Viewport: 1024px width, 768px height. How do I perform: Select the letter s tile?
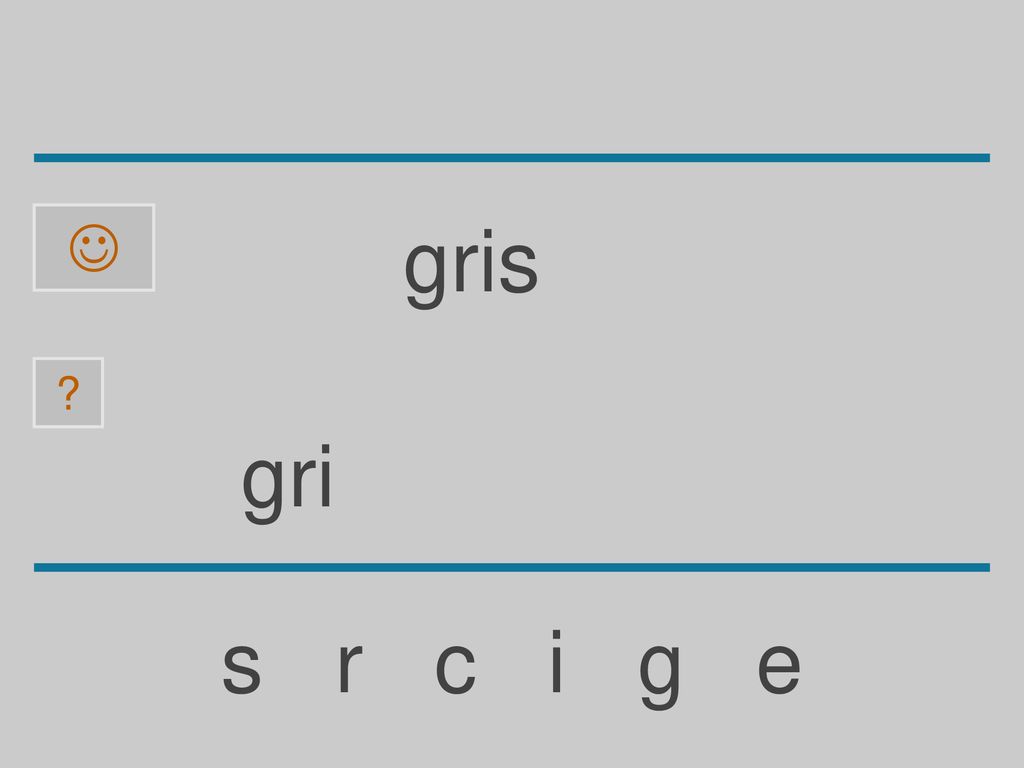(x=242, y=668)
